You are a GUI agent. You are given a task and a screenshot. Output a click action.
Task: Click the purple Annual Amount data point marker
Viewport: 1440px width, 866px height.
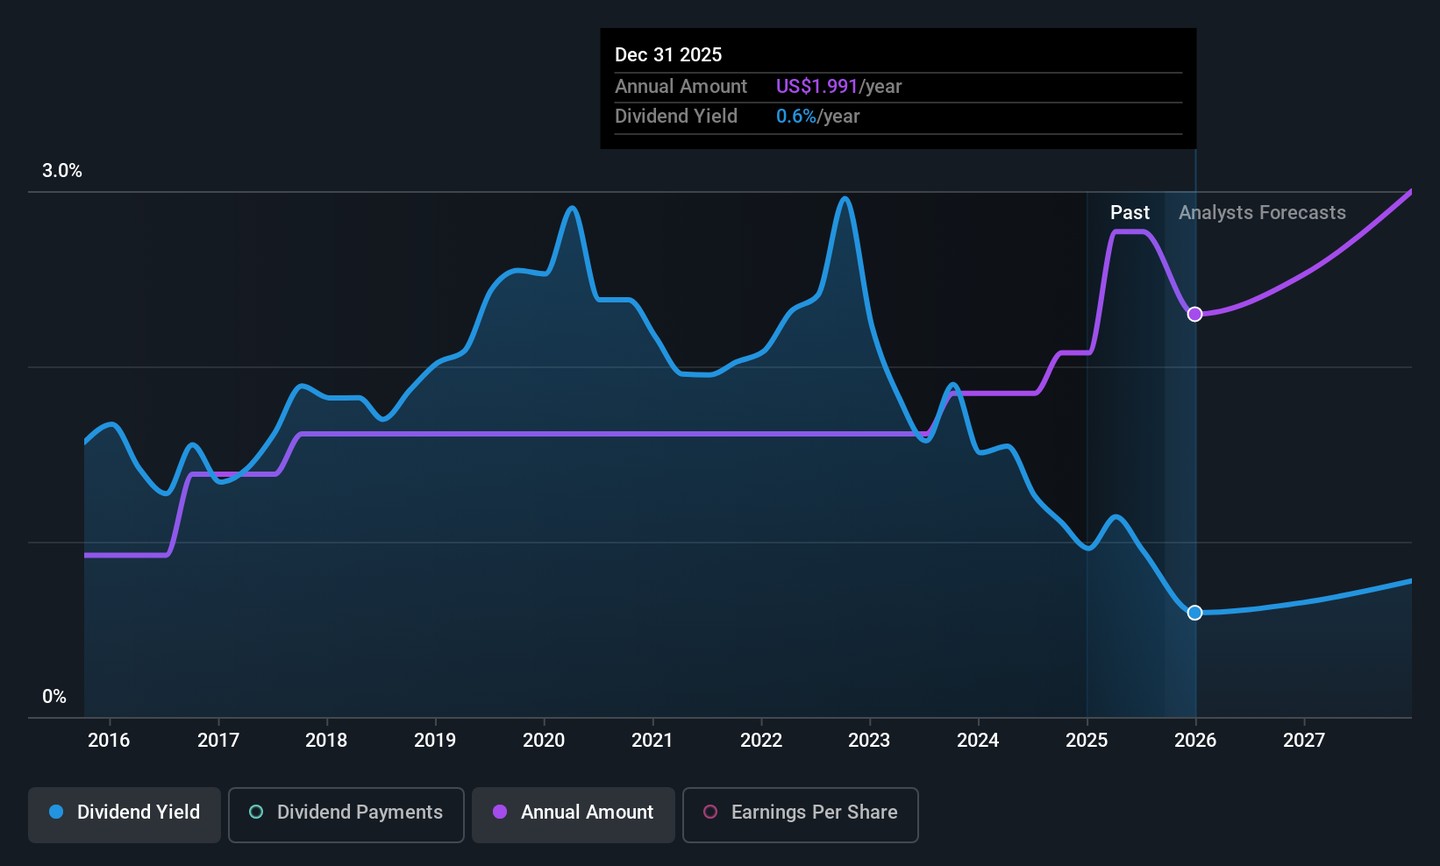pyautogui.click(x=1194, y=314)
